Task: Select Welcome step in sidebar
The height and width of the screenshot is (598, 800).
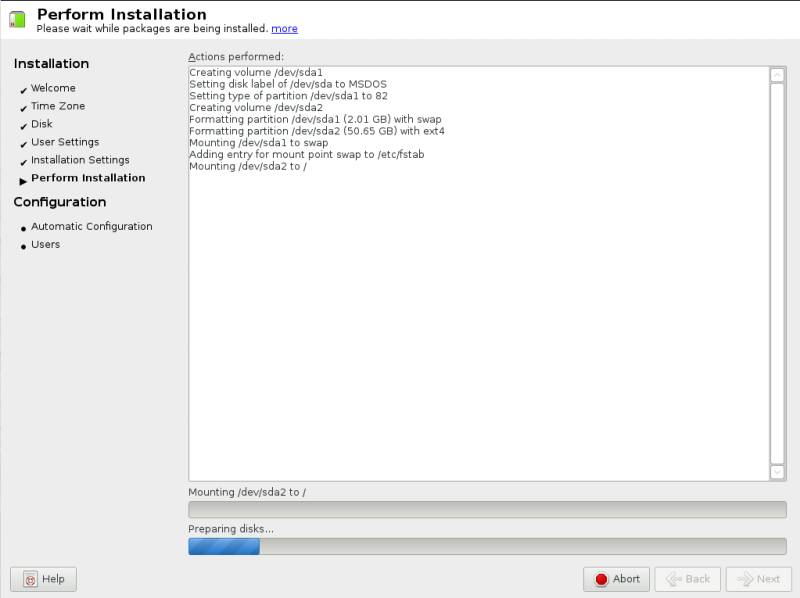Action: click(x=53, y=88)
